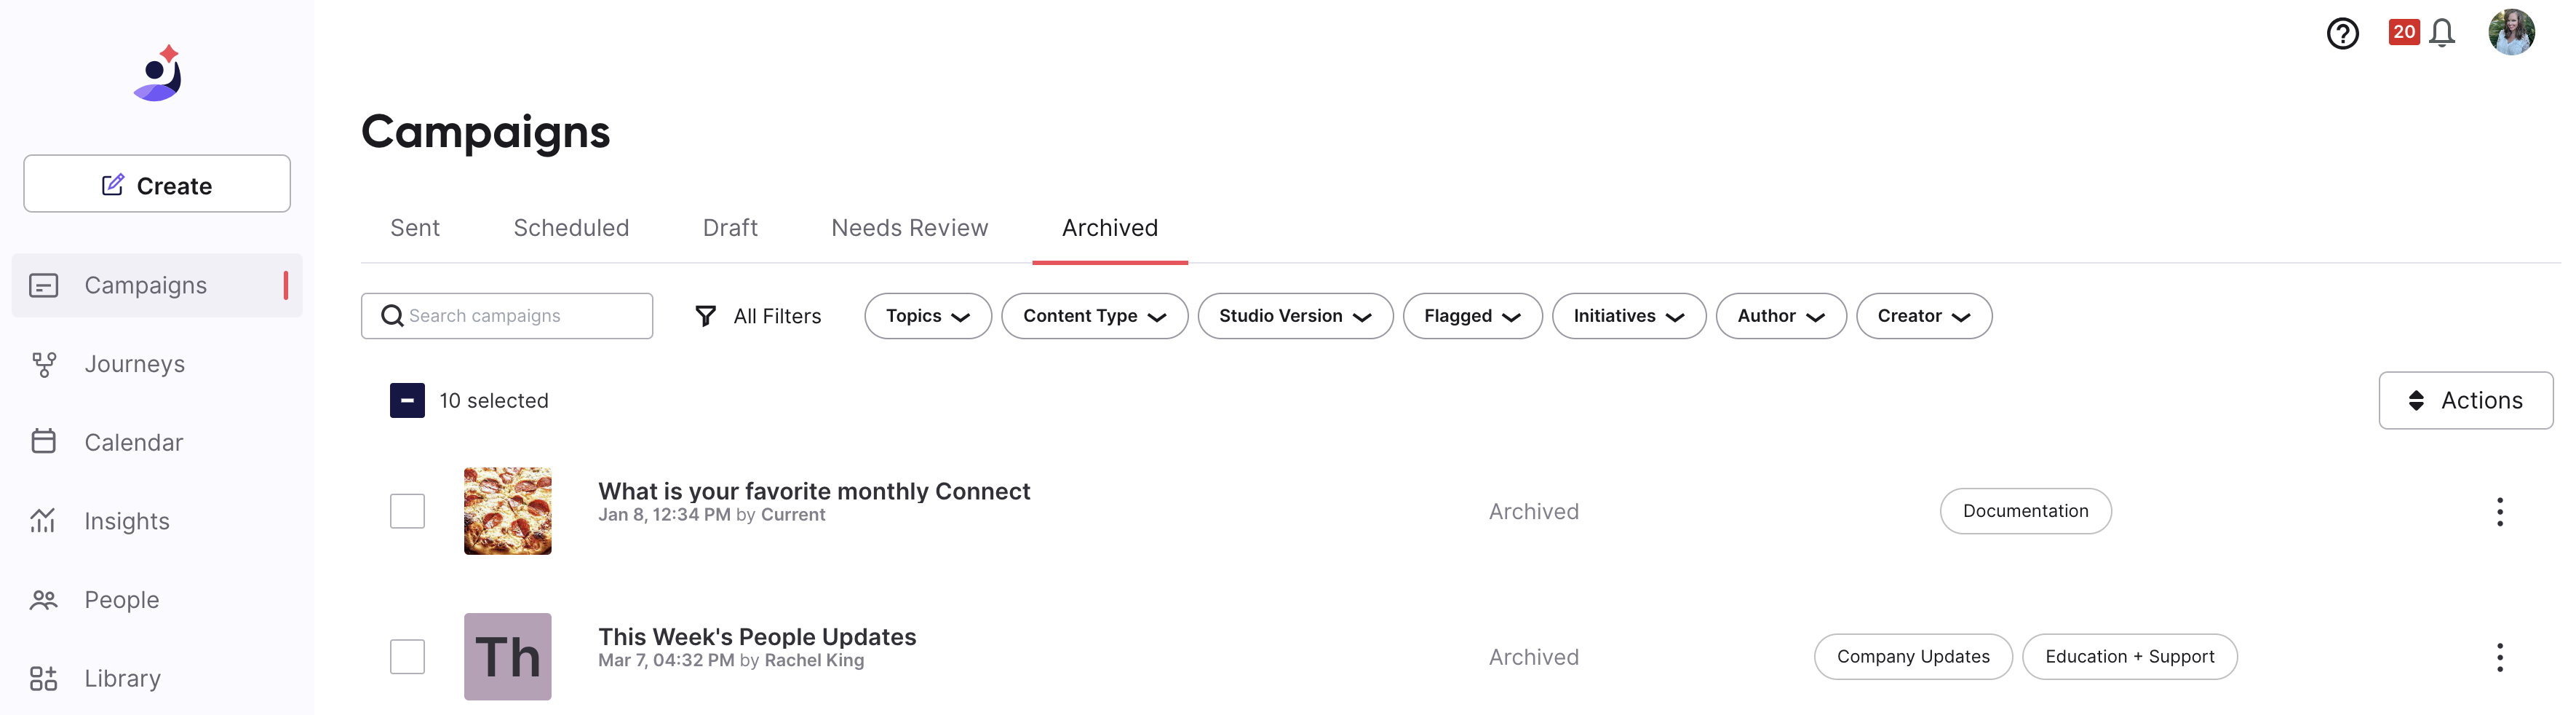Deselect all using 10 selected checkbox
This screenshot has width=2576, height=715.
click(407, 401)
